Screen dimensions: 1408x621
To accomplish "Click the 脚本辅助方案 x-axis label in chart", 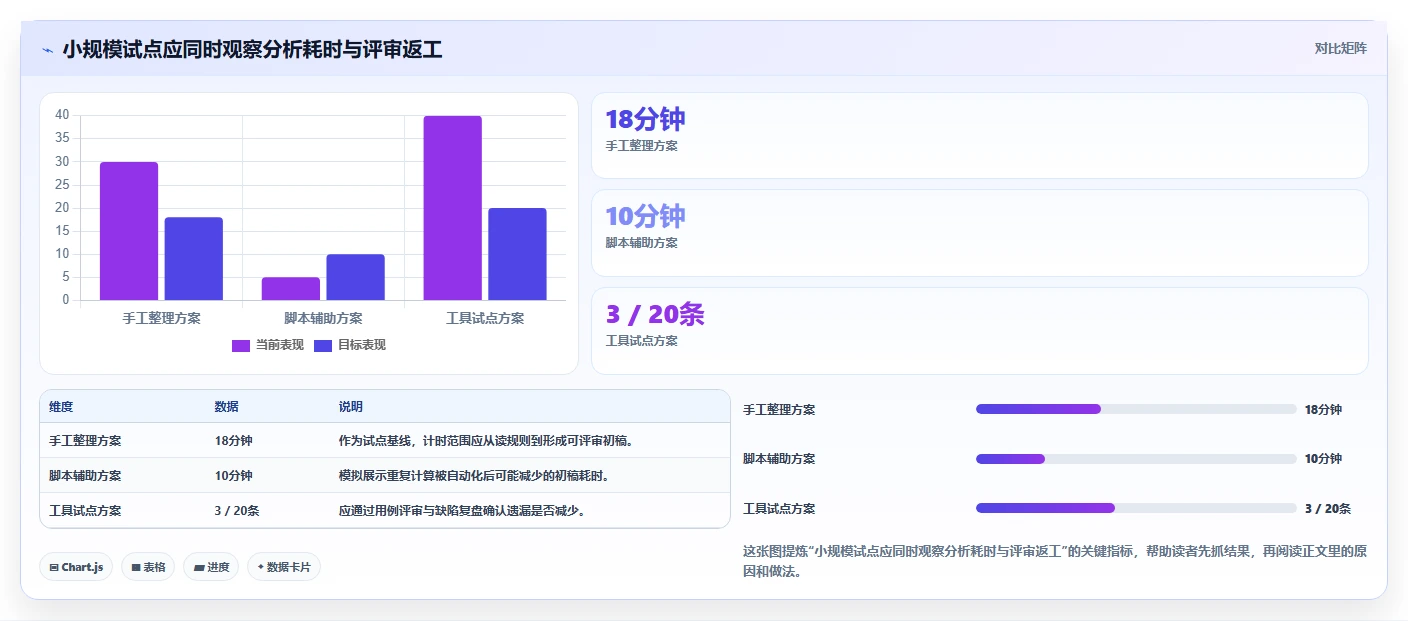I will click(323, 318).
